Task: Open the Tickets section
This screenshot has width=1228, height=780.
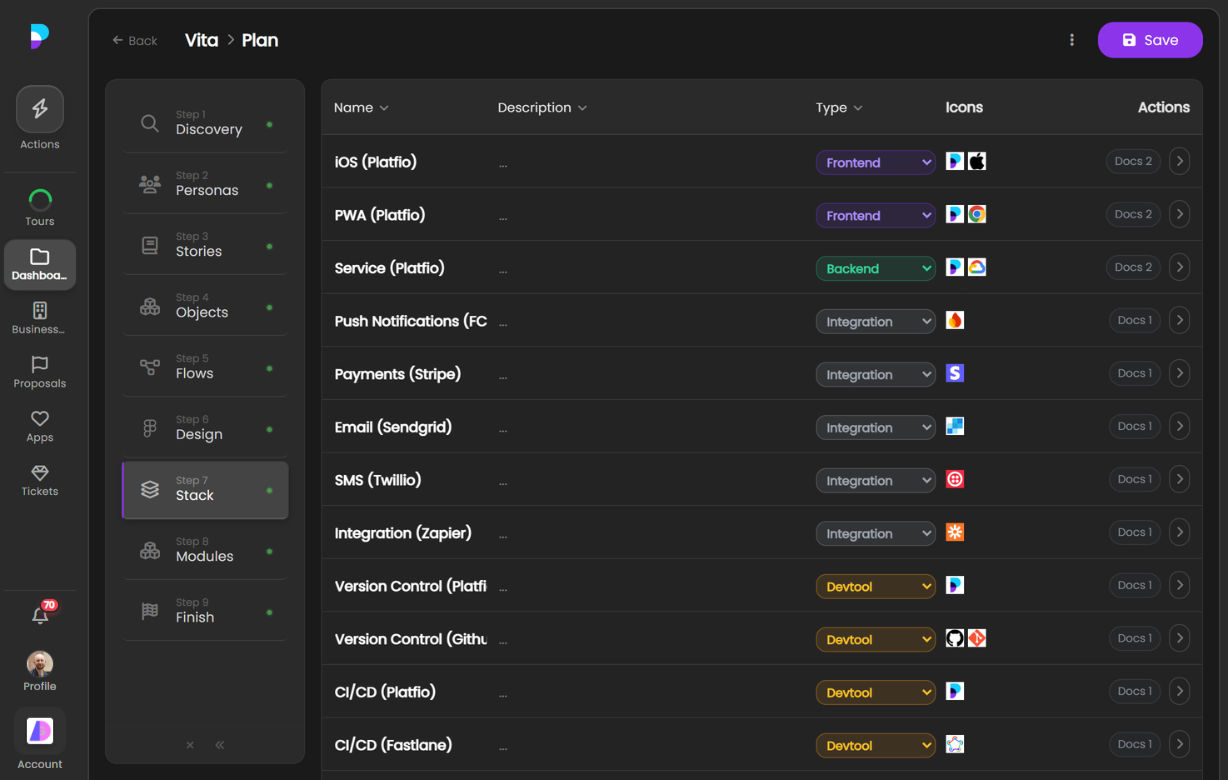Action: click(40, 476)
